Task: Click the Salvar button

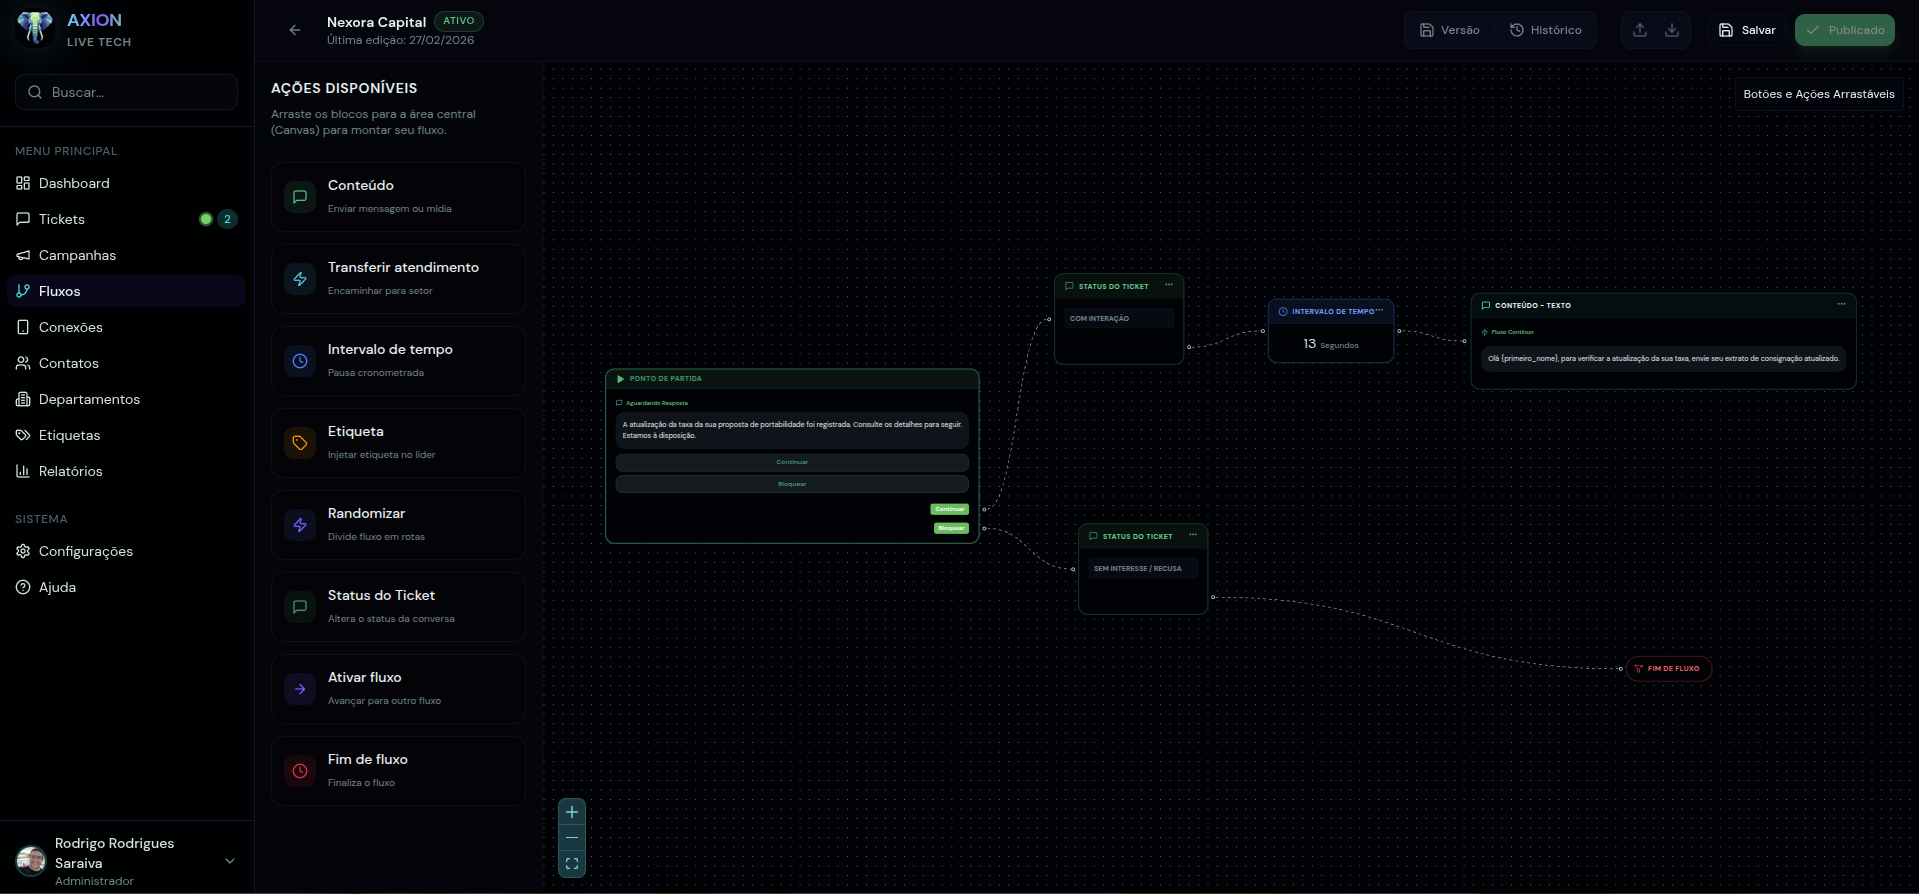Action: tap(1747, 30)
